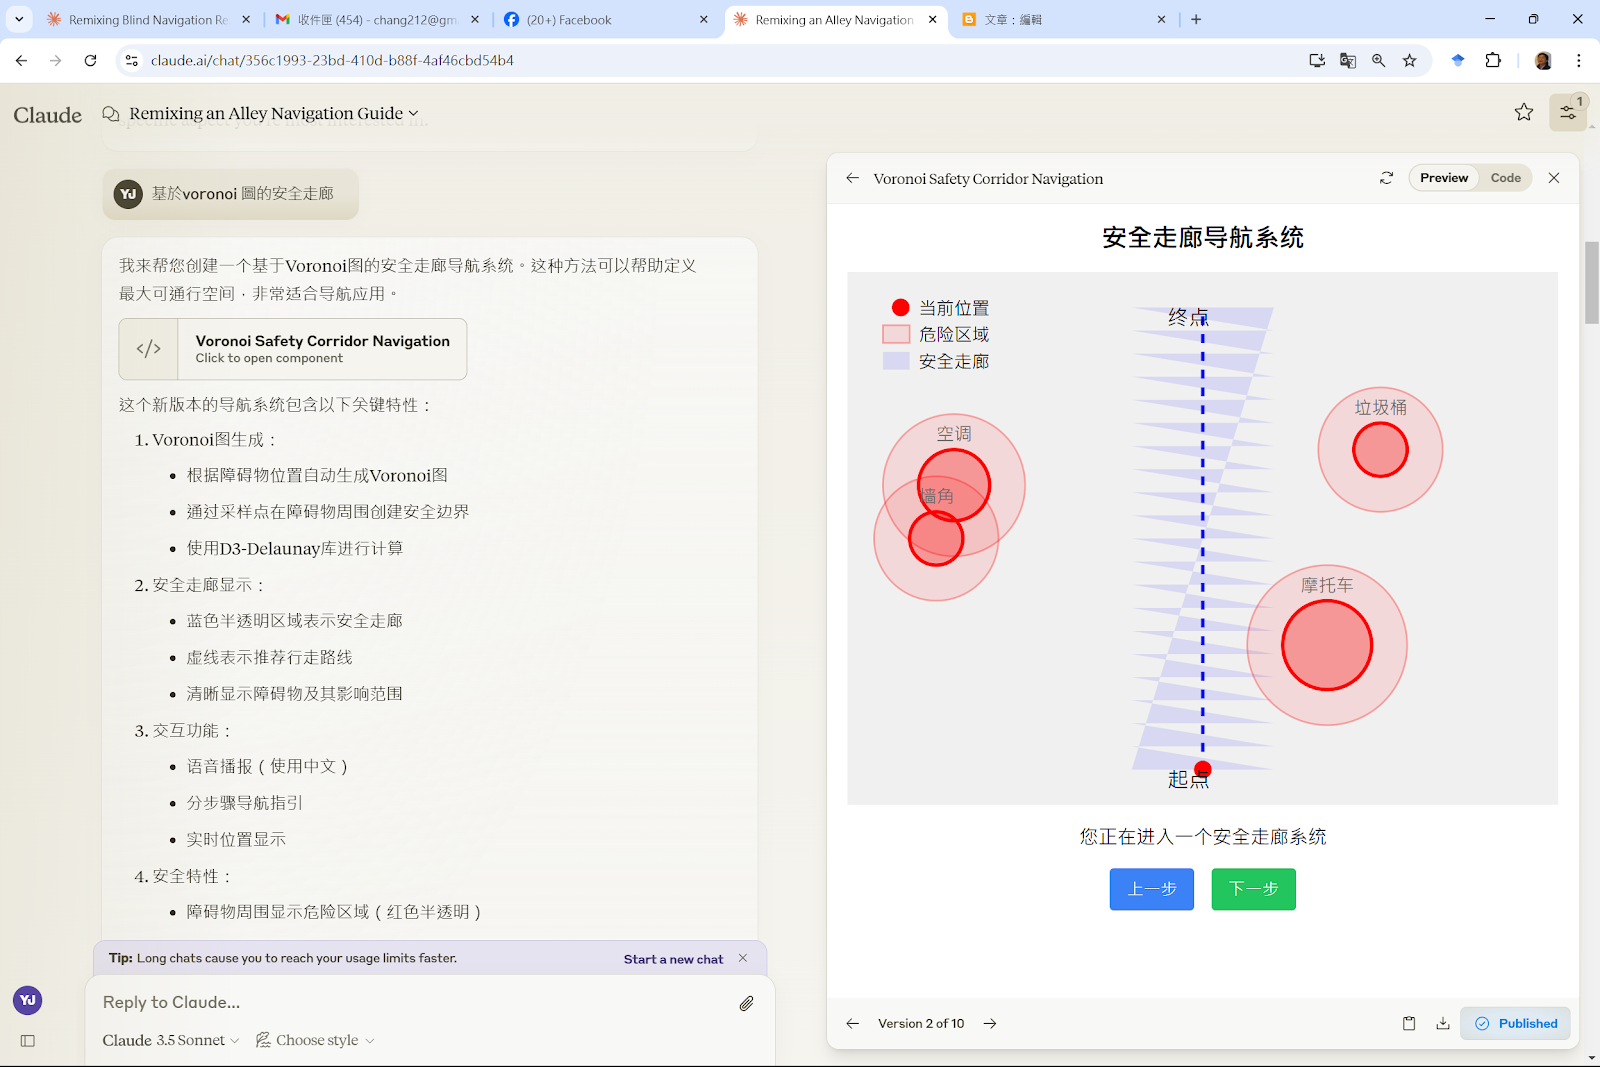The image size is (1600, 1067).
Task: Close the Facebook tab
Action: [704, 19]
